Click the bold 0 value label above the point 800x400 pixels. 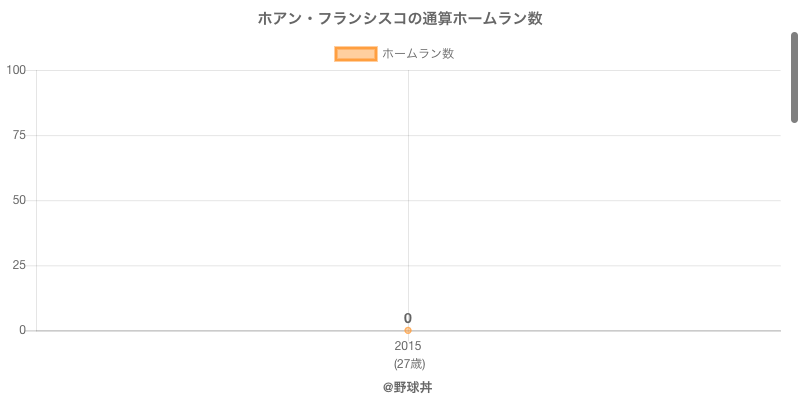[408, 318]
